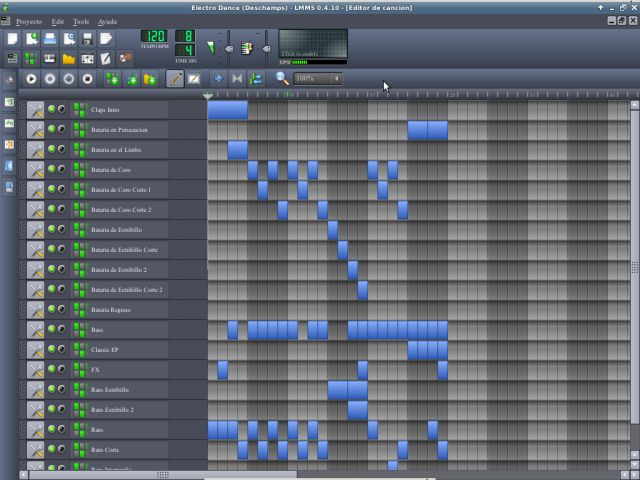The height and width of the screenshot is (480, 640).
Task: Open track actions menu for Raro
Action: point(36,430)
